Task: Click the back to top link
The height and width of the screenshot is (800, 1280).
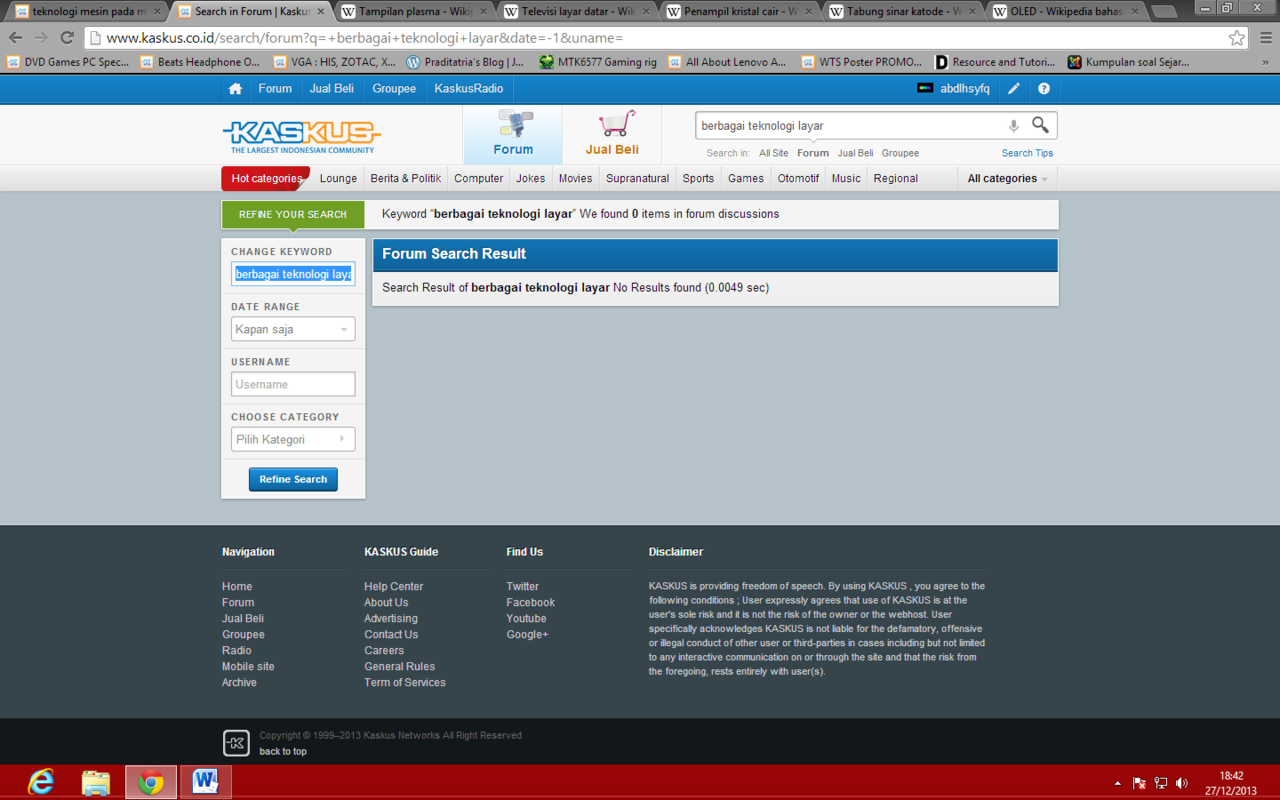Action: [283, 751]
